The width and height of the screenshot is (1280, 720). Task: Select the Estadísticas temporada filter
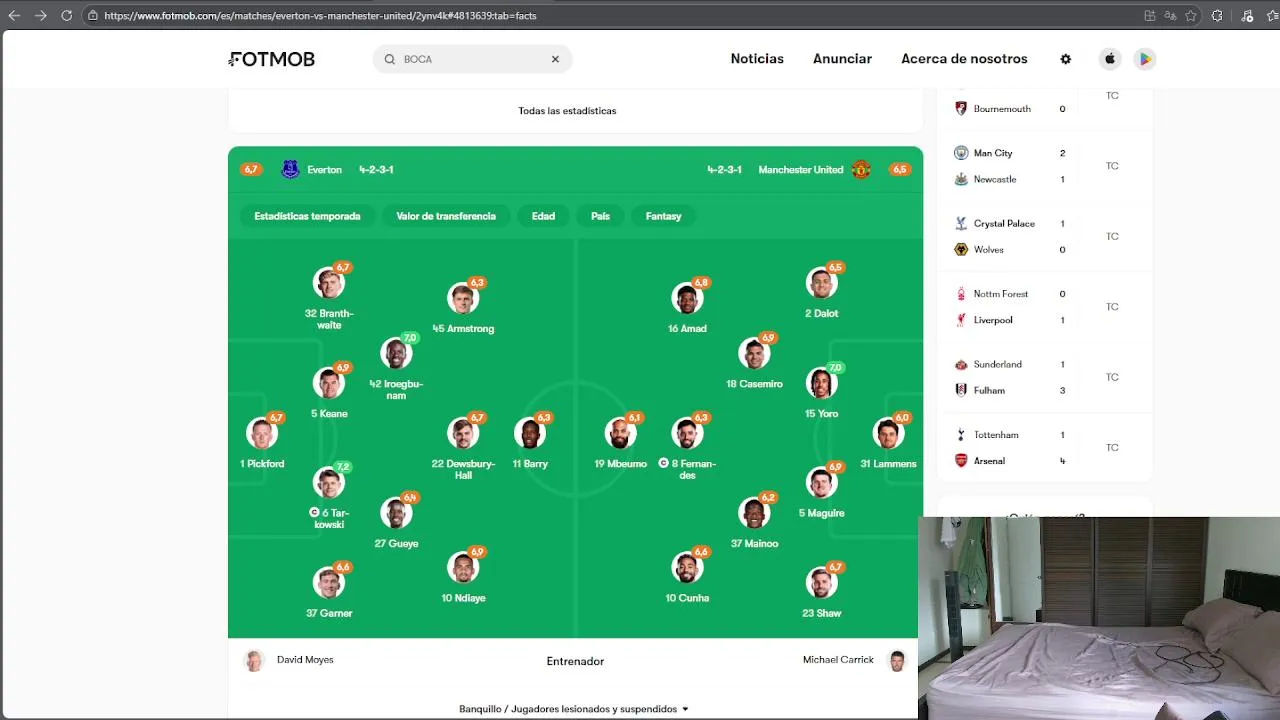click(307, 216)
